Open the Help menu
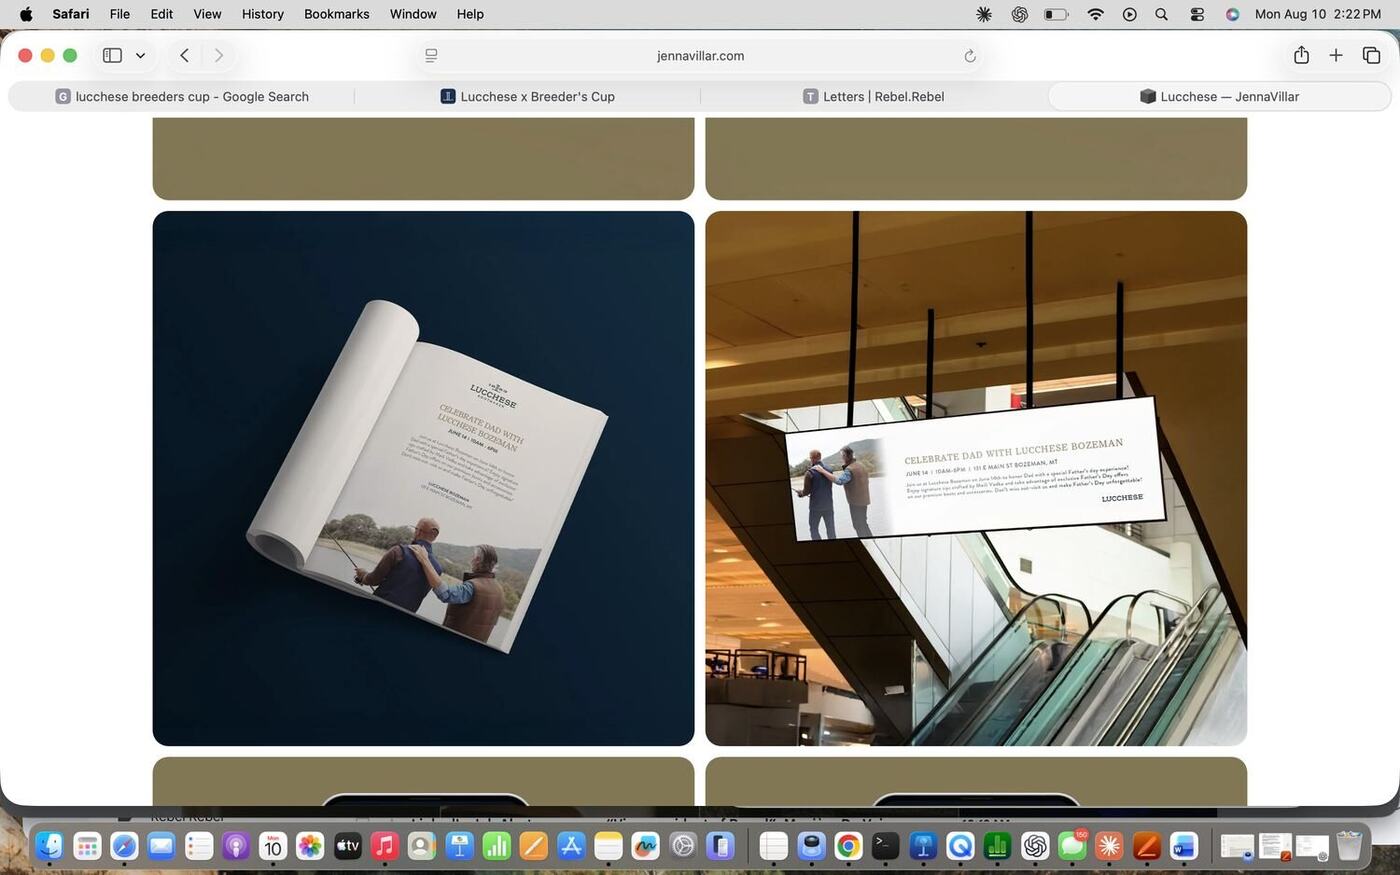 coord(470,14)
